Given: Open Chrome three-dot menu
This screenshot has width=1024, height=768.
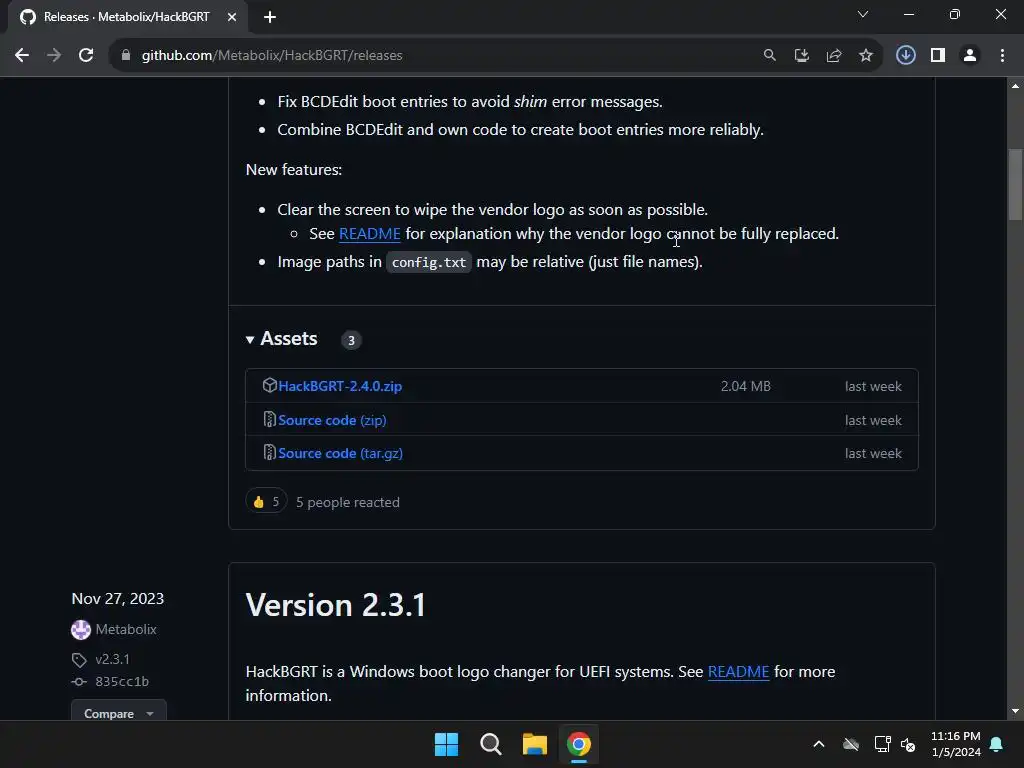Looking at the screenshot, I should (1002, 56).
